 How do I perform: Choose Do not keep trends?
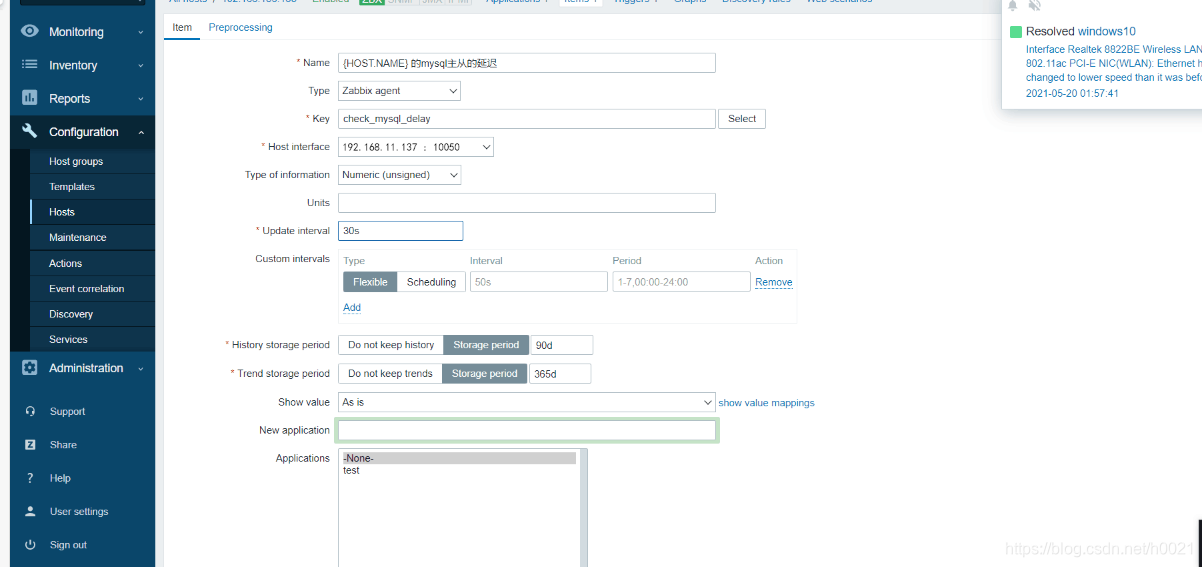pyautogui.click(x=390, y=373)
